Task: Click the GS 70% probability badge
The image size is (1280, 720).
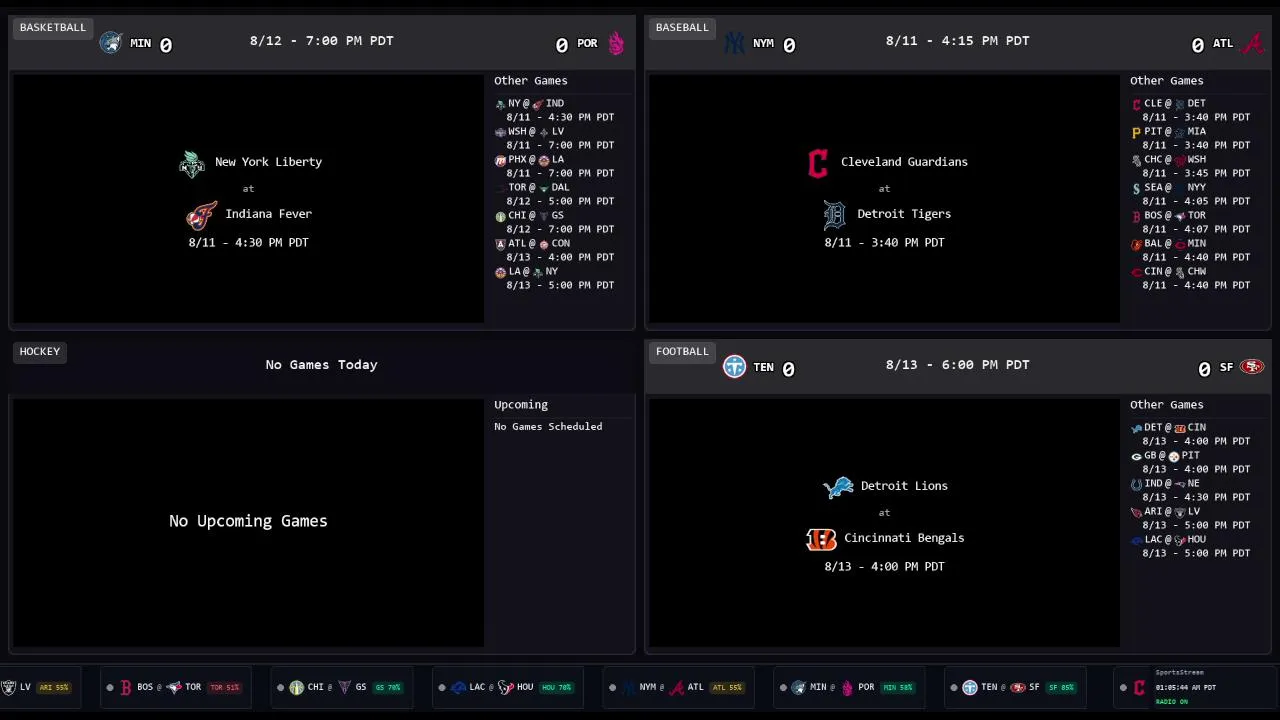Action: [388, 688]
